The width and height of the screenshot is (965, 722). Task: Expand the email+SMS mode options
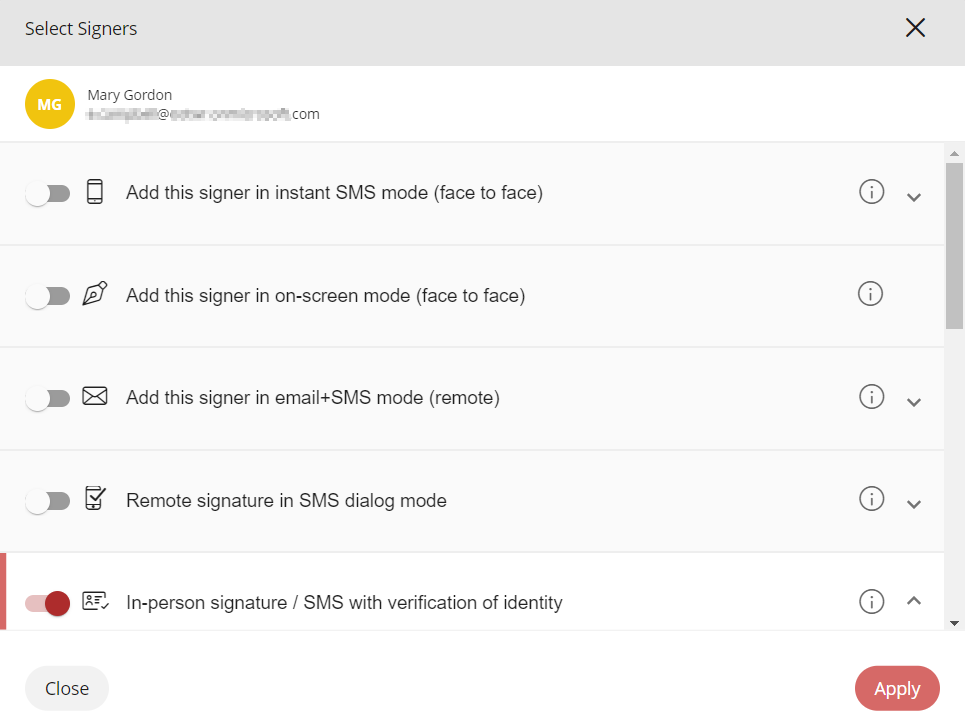click(913, 402)
